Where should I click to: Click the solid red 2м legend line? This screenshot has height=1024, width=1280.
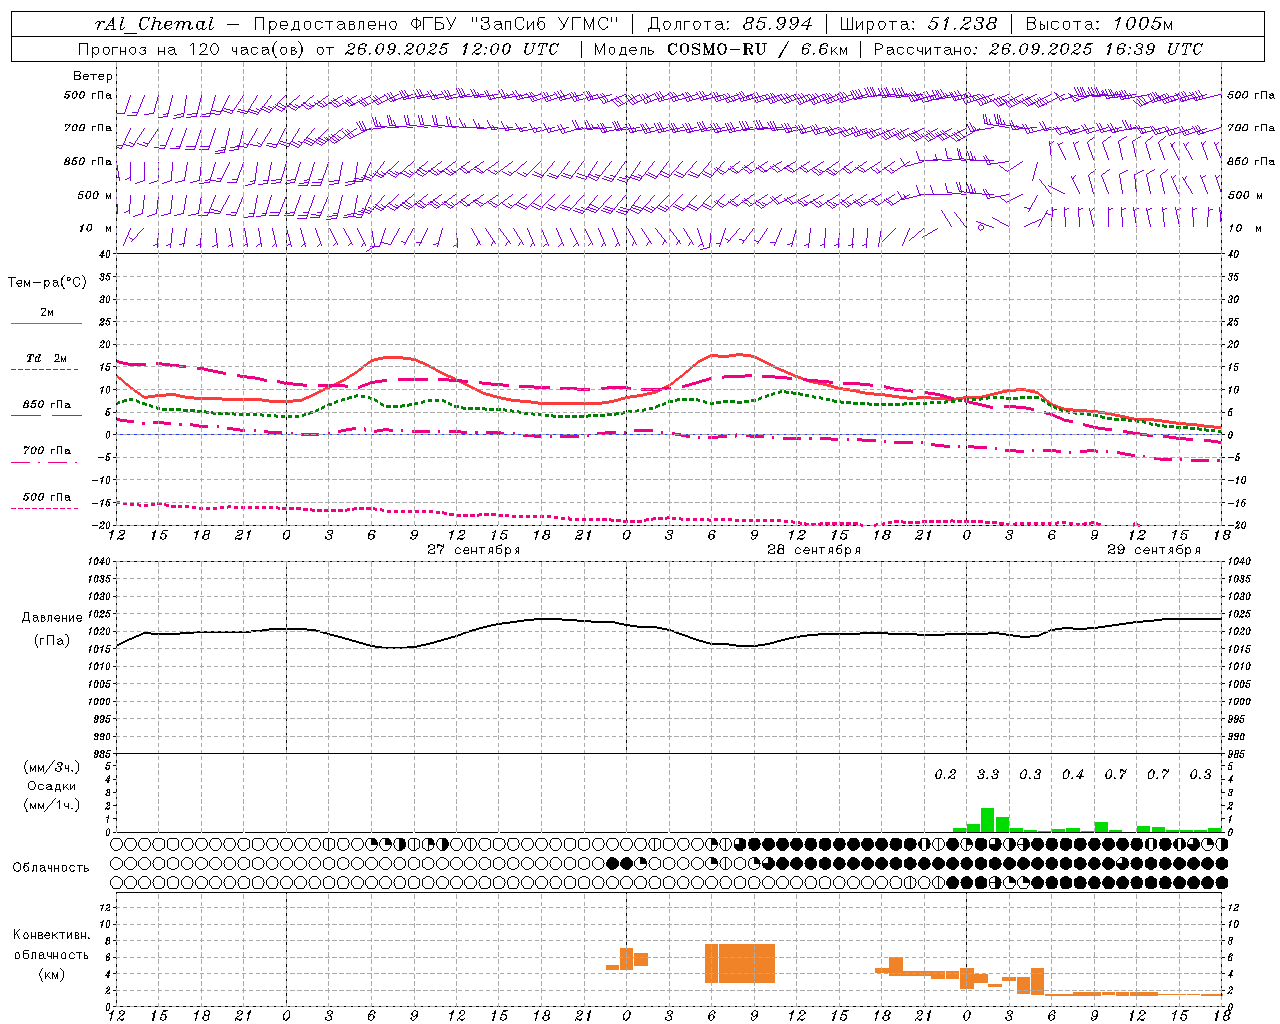point(46,323)
